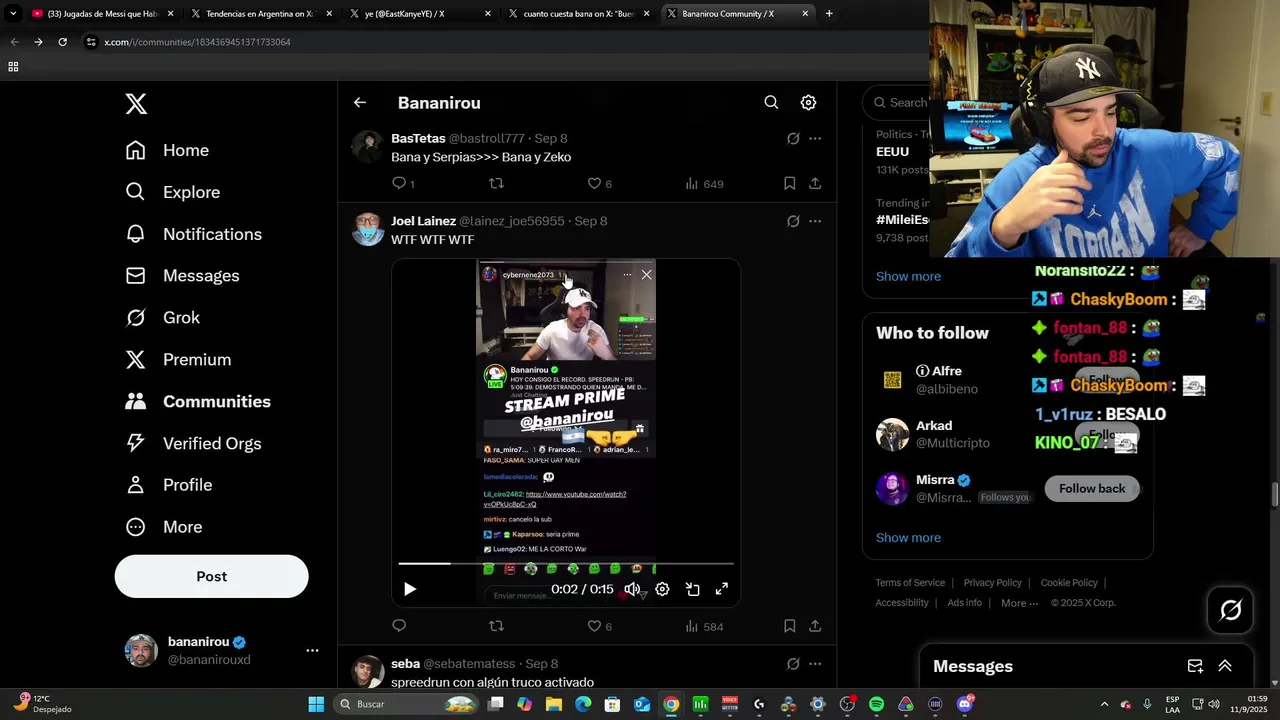This screenshot has width=1280, height=720.
Task: Open more options on BasTetas post
Action: pos(815,138)
